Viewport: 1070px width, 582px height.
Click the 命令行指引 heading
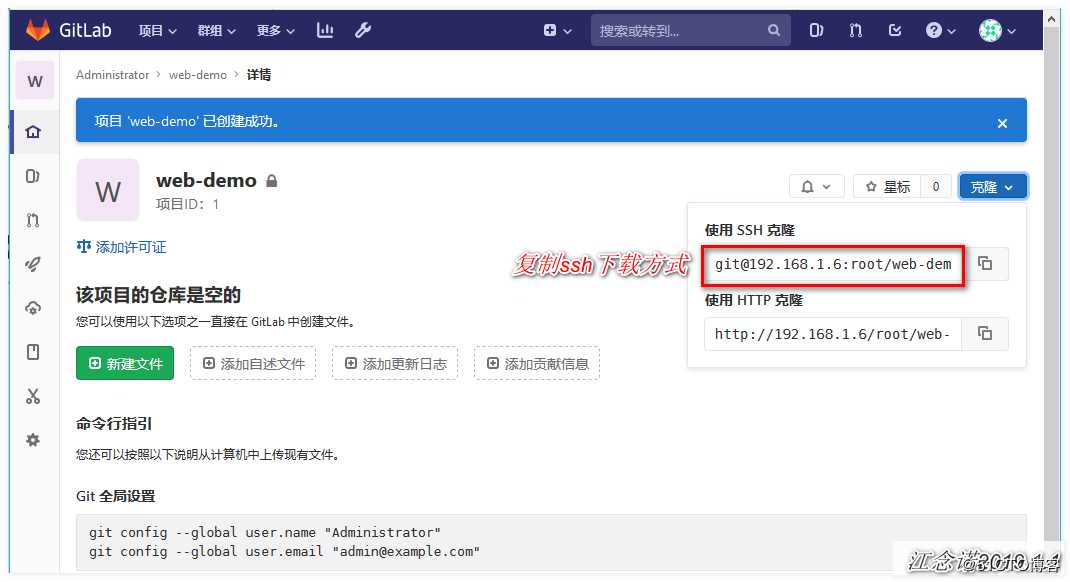coord(114,424)
